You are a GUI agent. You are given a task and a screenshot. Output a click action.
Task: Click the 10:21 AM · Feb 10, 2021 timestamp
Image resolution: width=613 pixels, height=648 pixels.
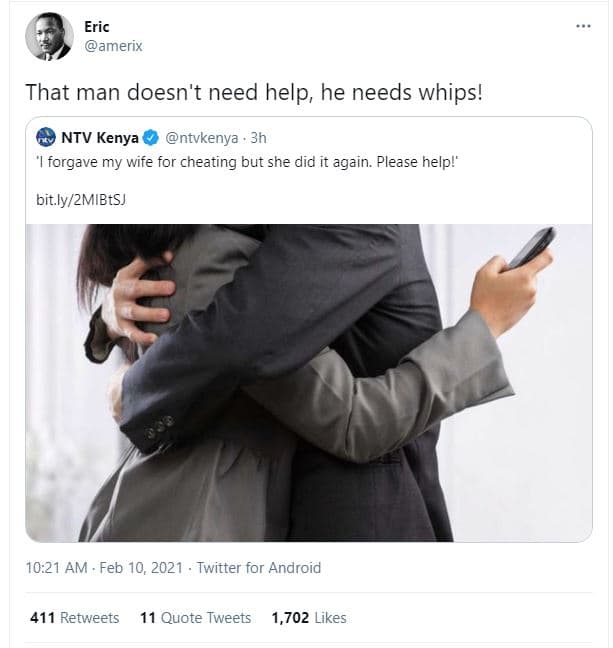103,568
